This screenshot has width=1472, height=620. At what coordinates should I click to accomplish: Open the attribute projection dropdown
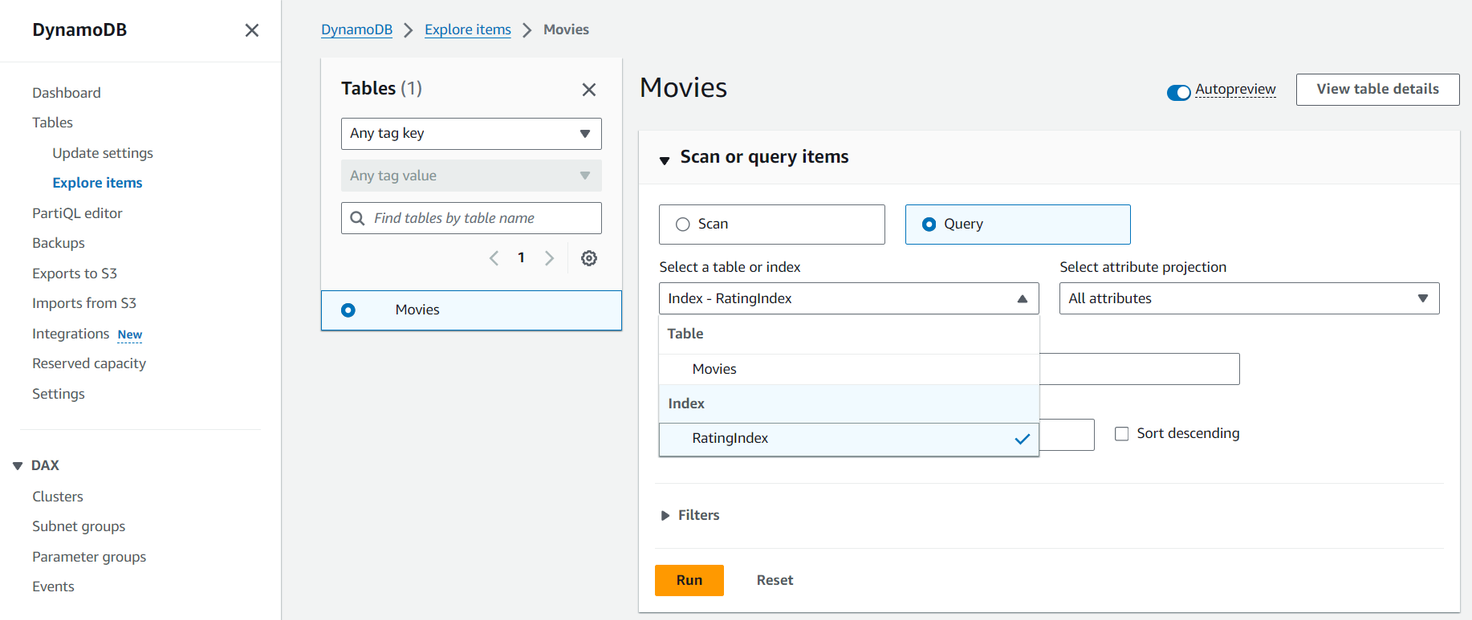tap(1248, 299)
